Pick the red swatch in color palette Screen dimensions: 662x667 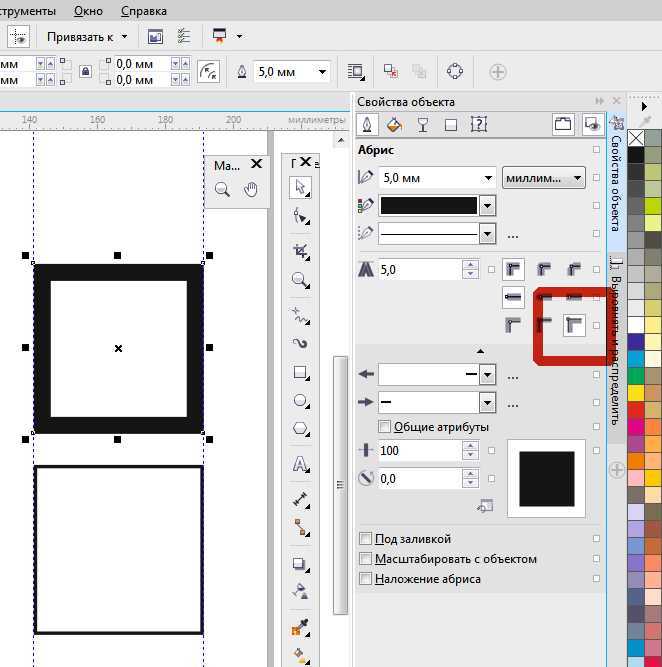click(636, 410)
